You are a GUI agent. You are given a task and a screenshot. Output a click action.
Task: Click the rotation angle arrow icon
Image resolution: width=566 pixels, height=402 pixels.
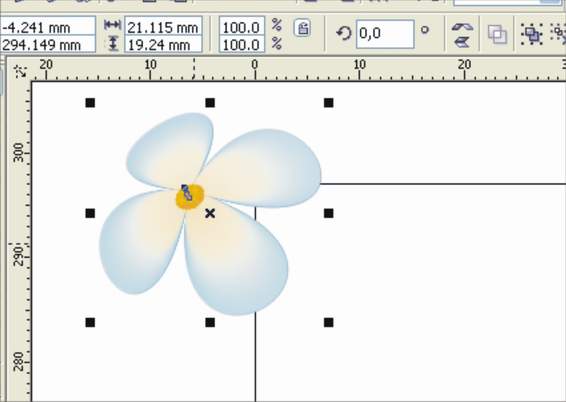(x=344, y=34)
